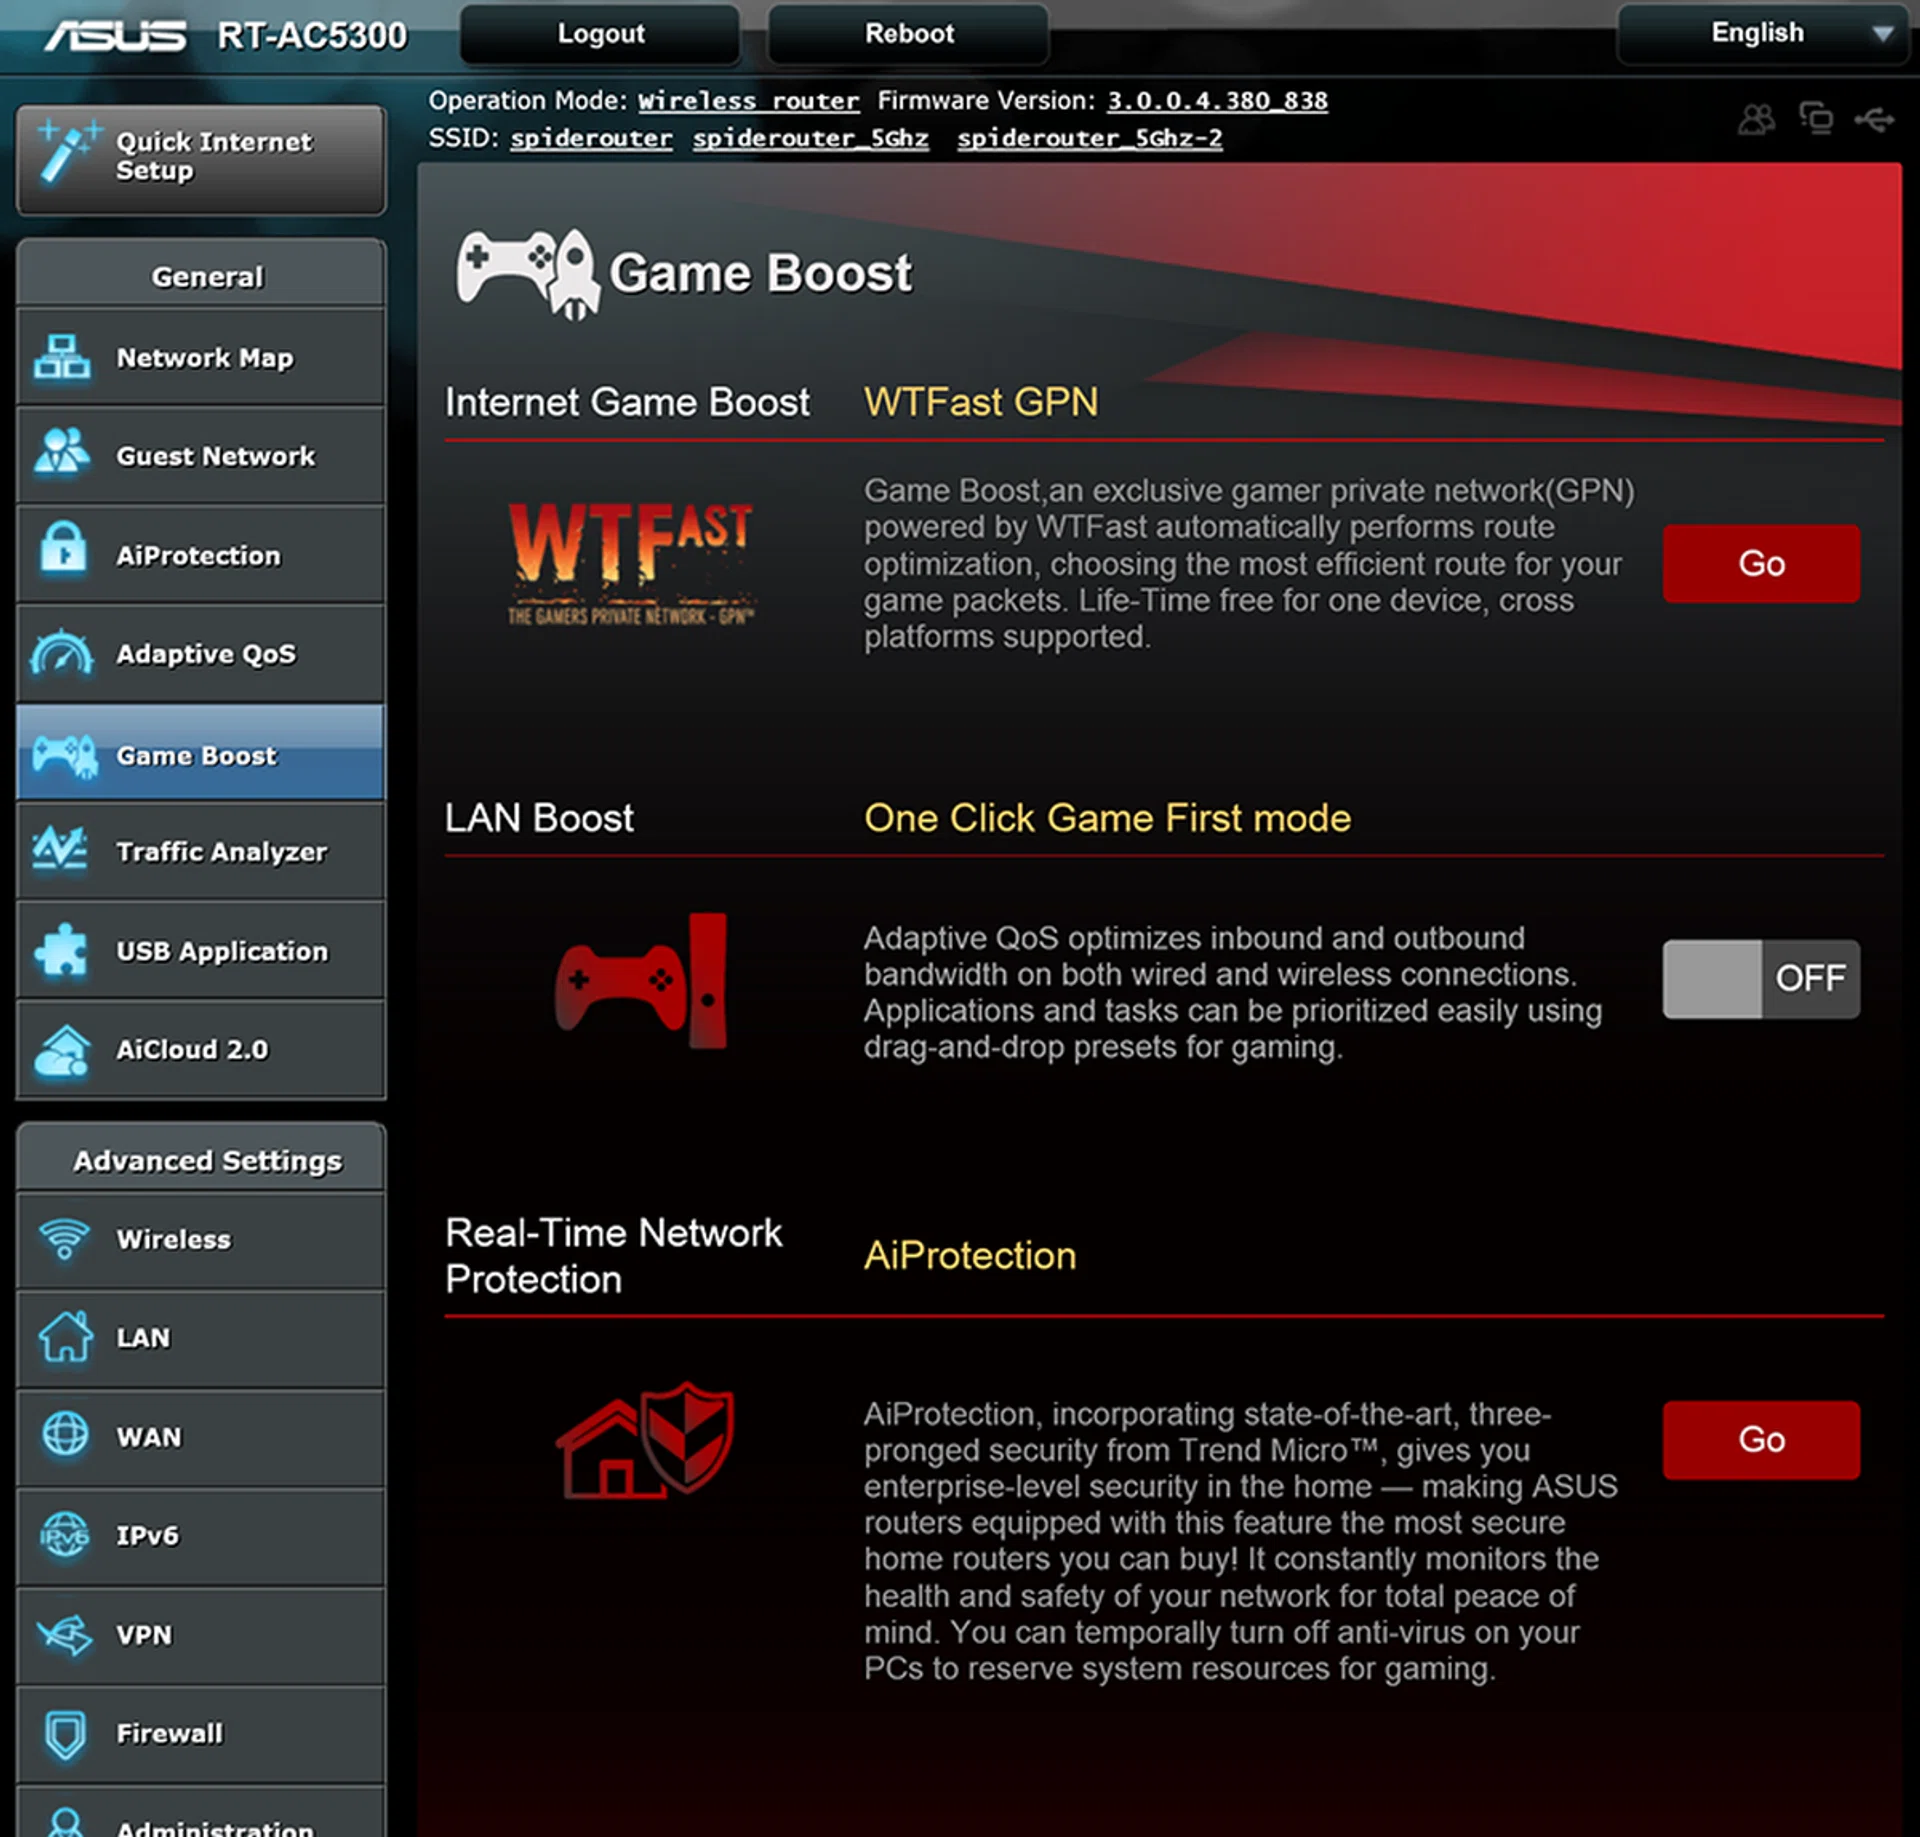Click the AiProtection padlock icon

pos(62,551)
